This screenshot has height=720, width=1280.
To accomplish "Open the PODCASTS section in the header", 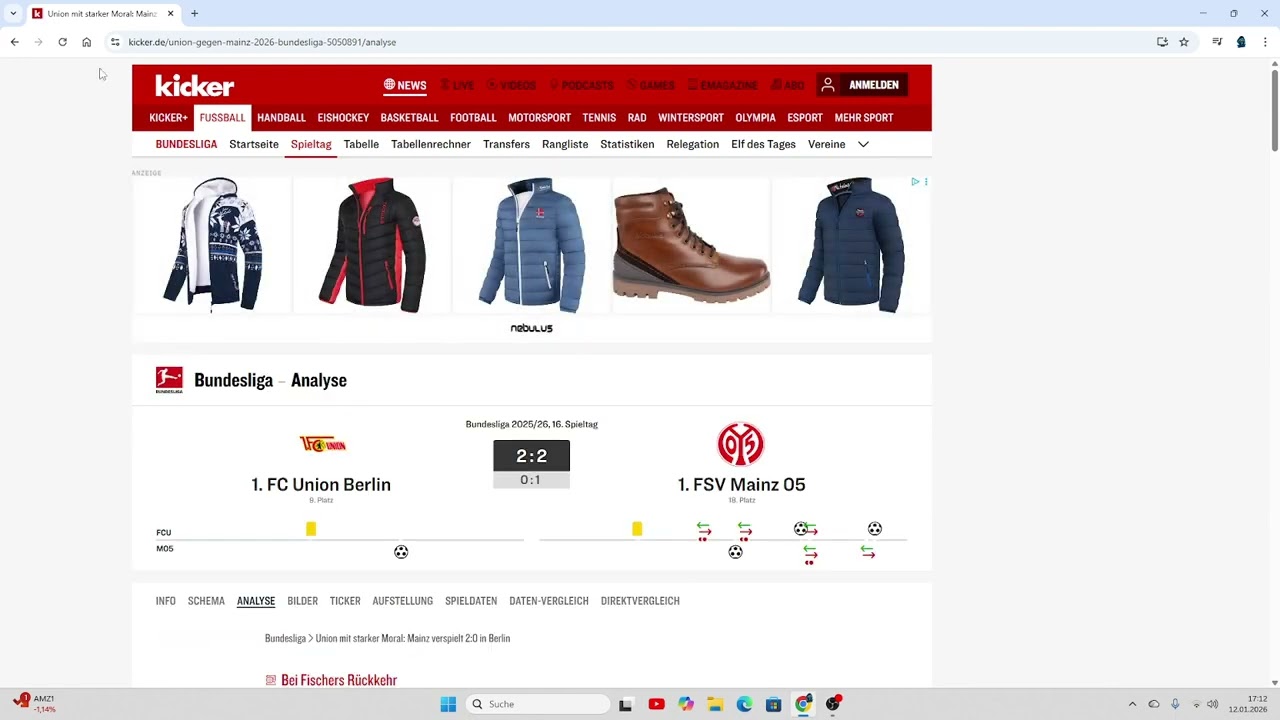I will click(x=581, y=85).
